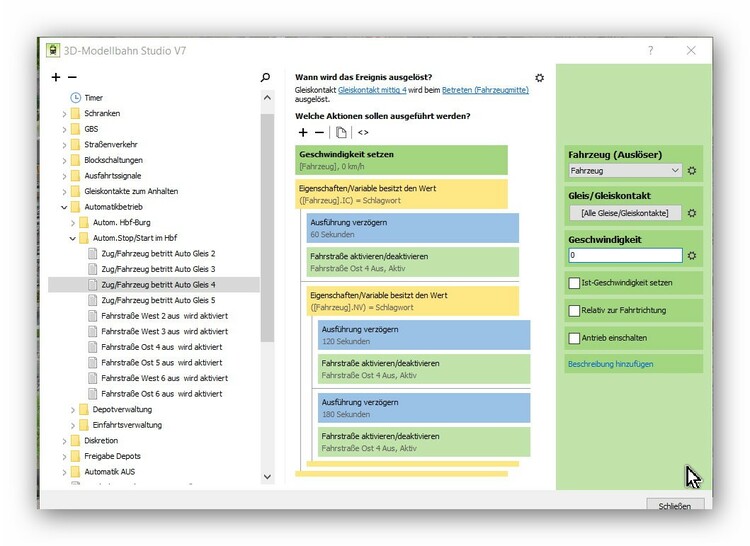750x546 pixels.
Task: Toggle Ist-Geschwindigkeit setzen checkbox
Action: coord(574,283)
